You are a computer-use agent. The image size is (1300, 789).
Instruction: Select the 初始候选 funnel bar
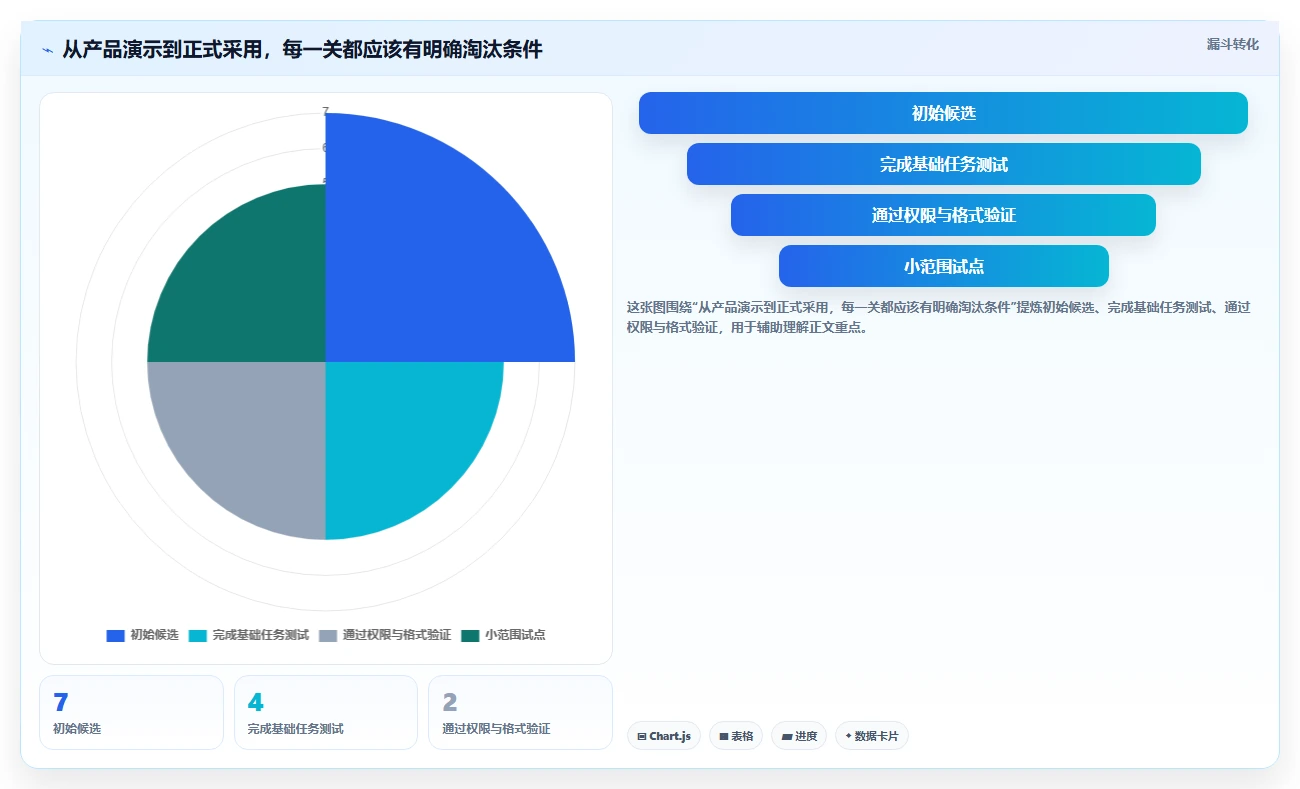click(943, 113)
